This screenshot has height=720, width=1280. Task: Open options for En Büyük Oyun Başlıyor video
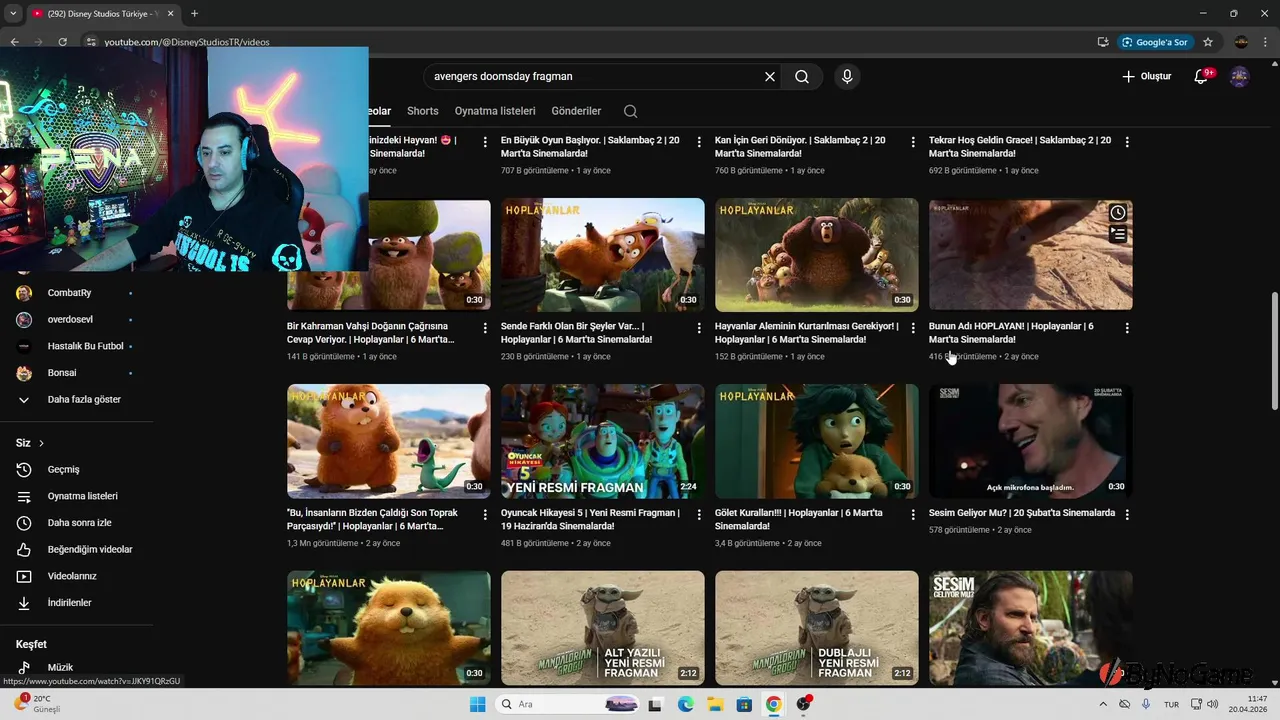click(699, 142)
